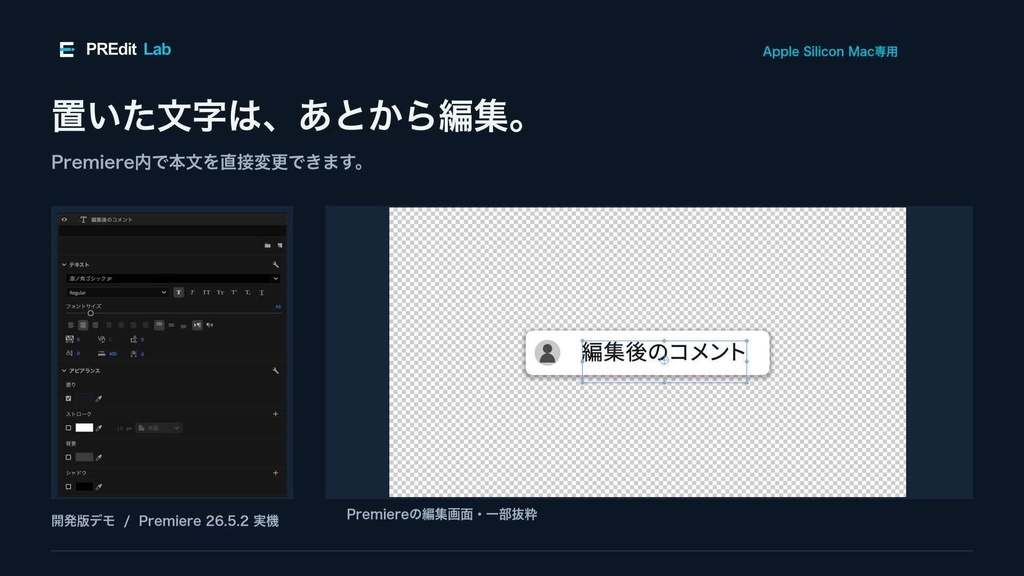The image size is (1024, 576).
Task: Click the tsume icon in lower row
Action: [134, 353]
